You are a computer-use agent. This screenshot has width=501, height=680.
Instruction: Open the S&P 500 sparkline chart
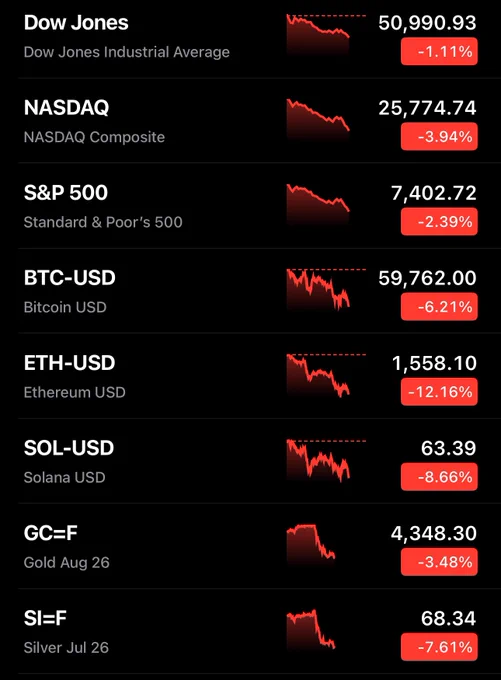(x=318, y=205)
